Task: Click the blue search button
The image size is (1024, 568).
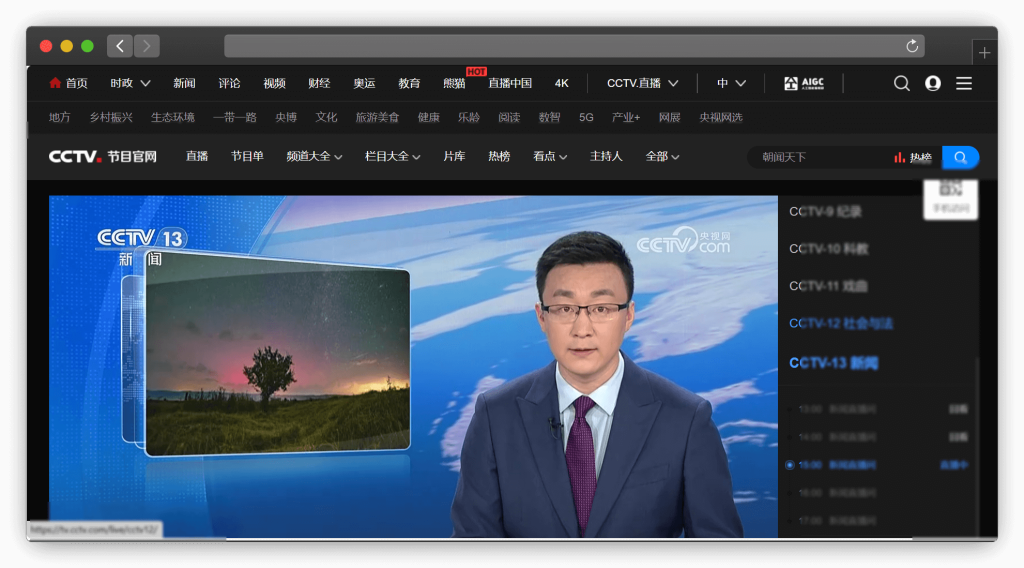Action: point(960,157)
